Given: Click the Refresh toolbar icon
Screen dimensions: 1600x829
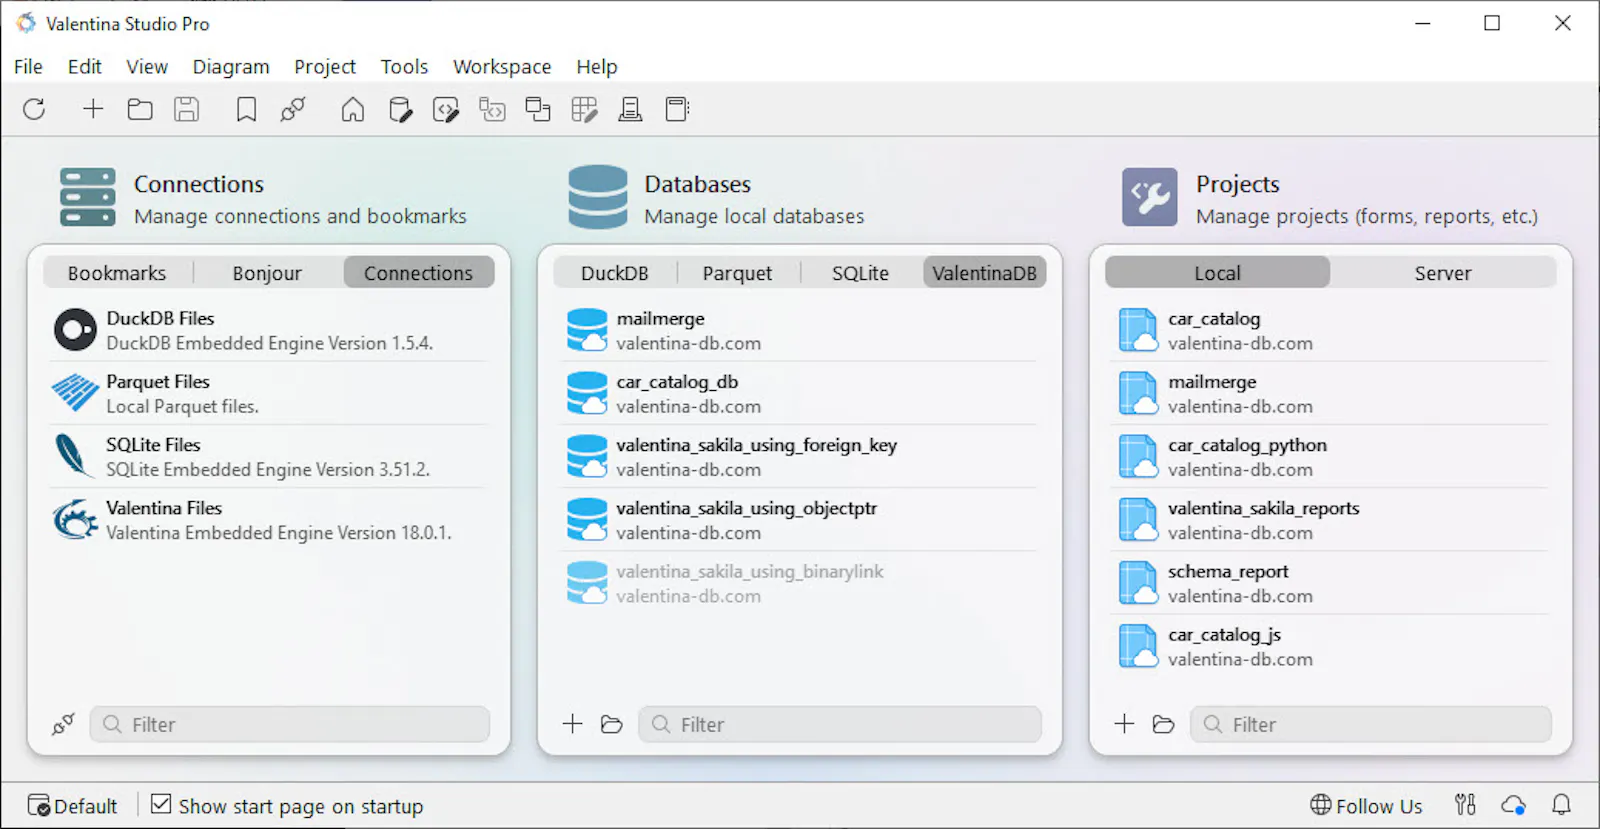Looking at the screenshot, I should tap(34, 109).
